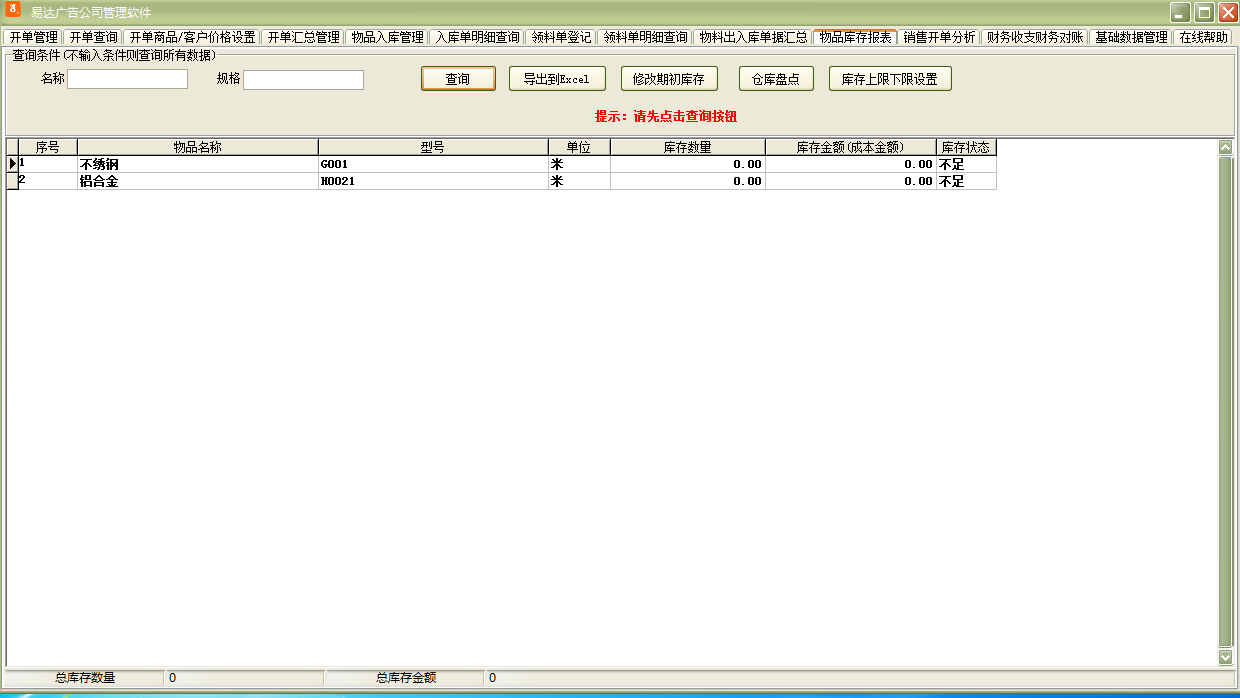Screen dimensions: 1240x698
Task: Click model cell H0021
Action: coord(433,181)
